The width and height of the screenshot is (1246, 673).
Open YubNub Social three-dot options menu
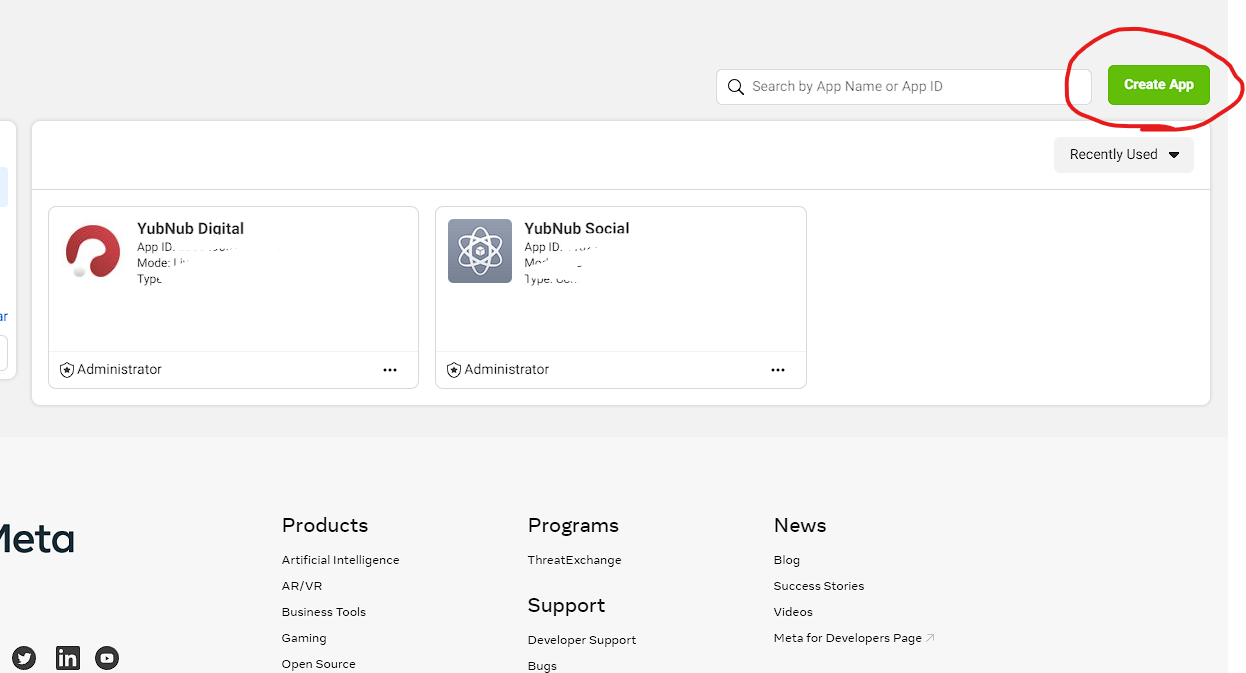click(x=778, y=370)
